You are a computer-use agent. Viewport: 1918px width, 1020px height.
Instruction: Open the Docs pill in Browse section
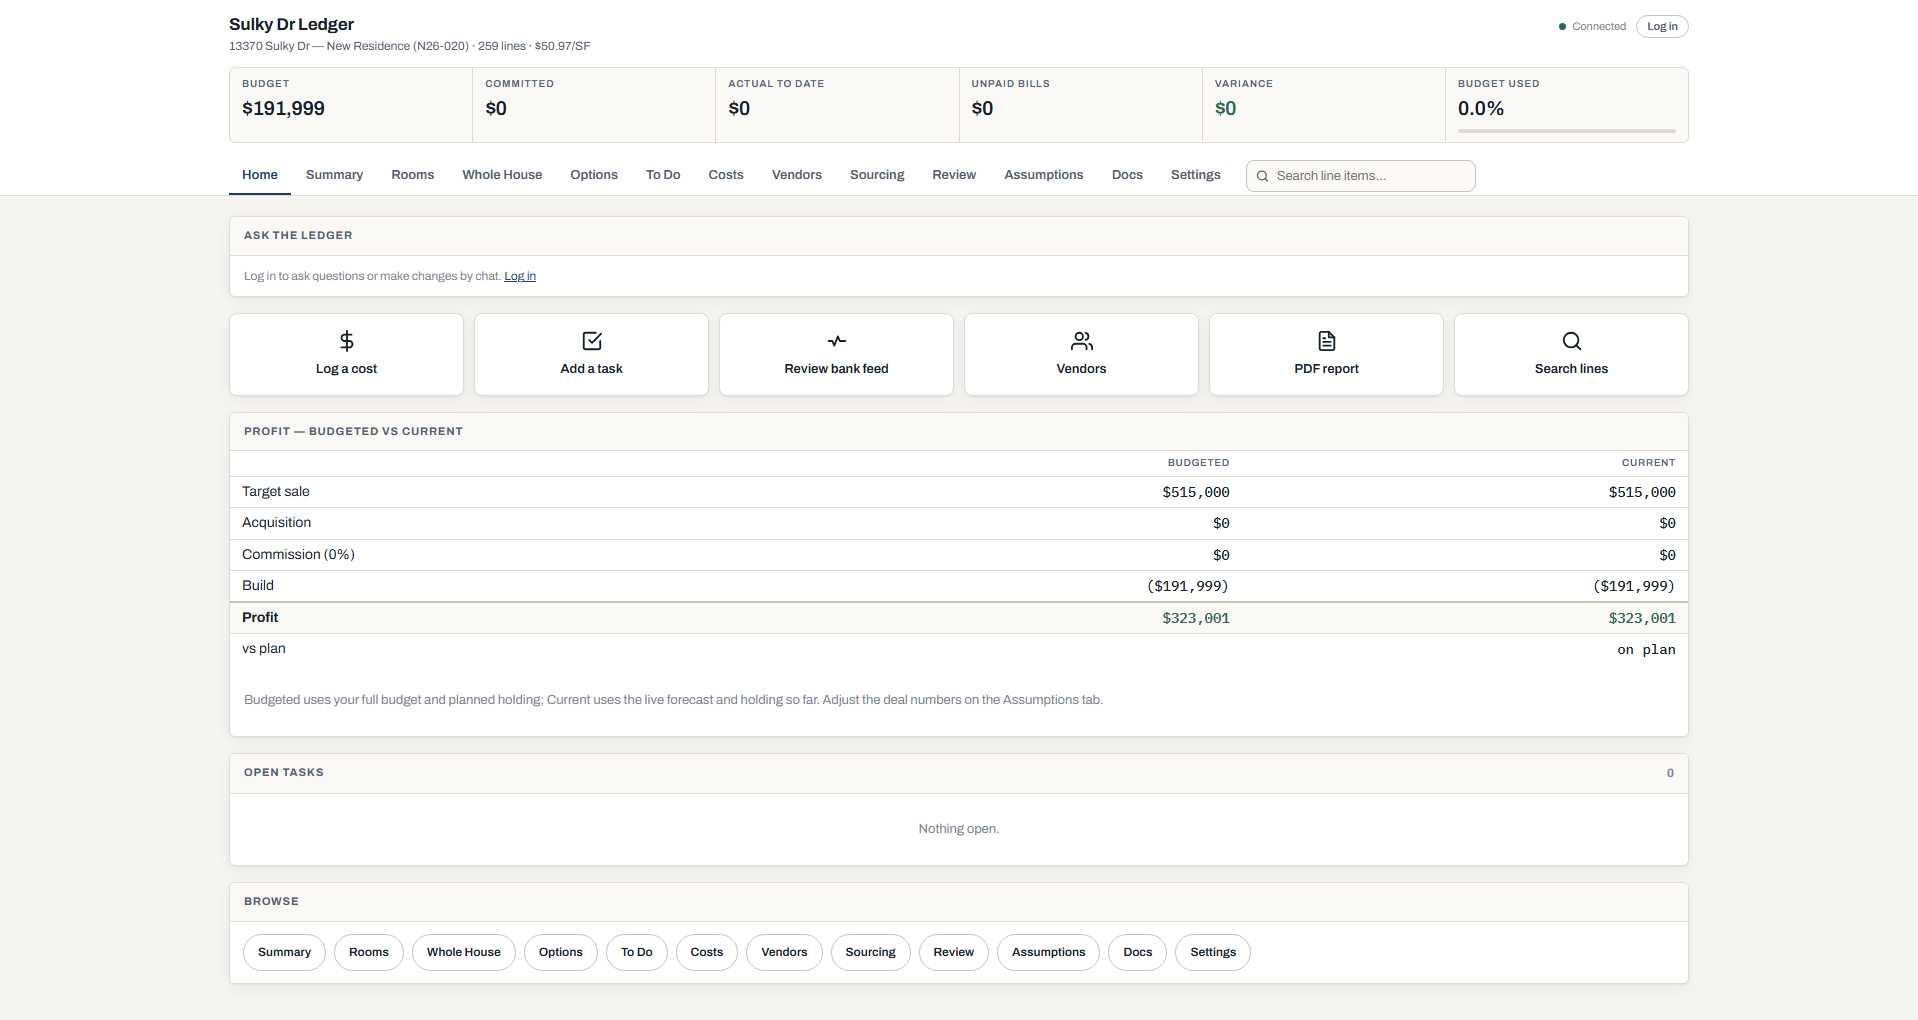click(x=1138, y=952)
